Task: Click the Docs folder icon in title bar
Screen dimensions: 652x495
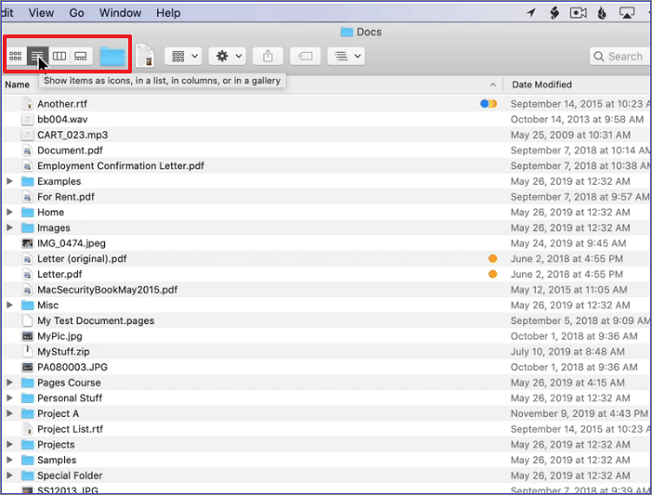Action: (x=347, y=32)
